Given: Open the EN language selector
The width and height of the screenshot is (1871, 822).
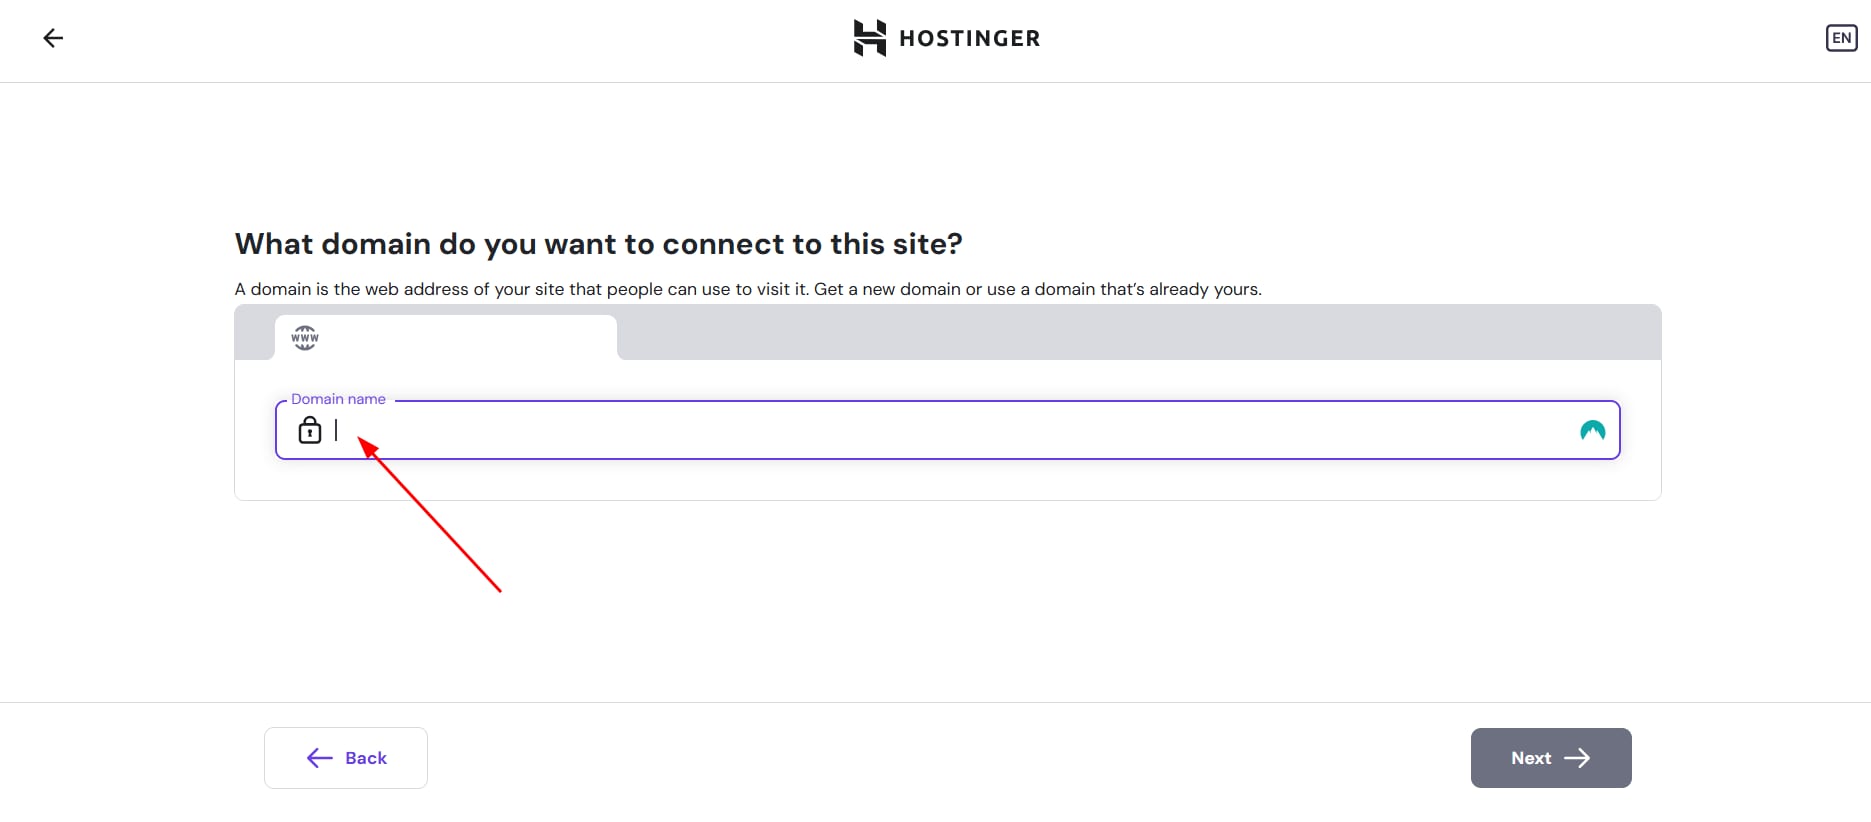Looking at the screenshot, I should pyautogui.click(x=1841, y=38).
